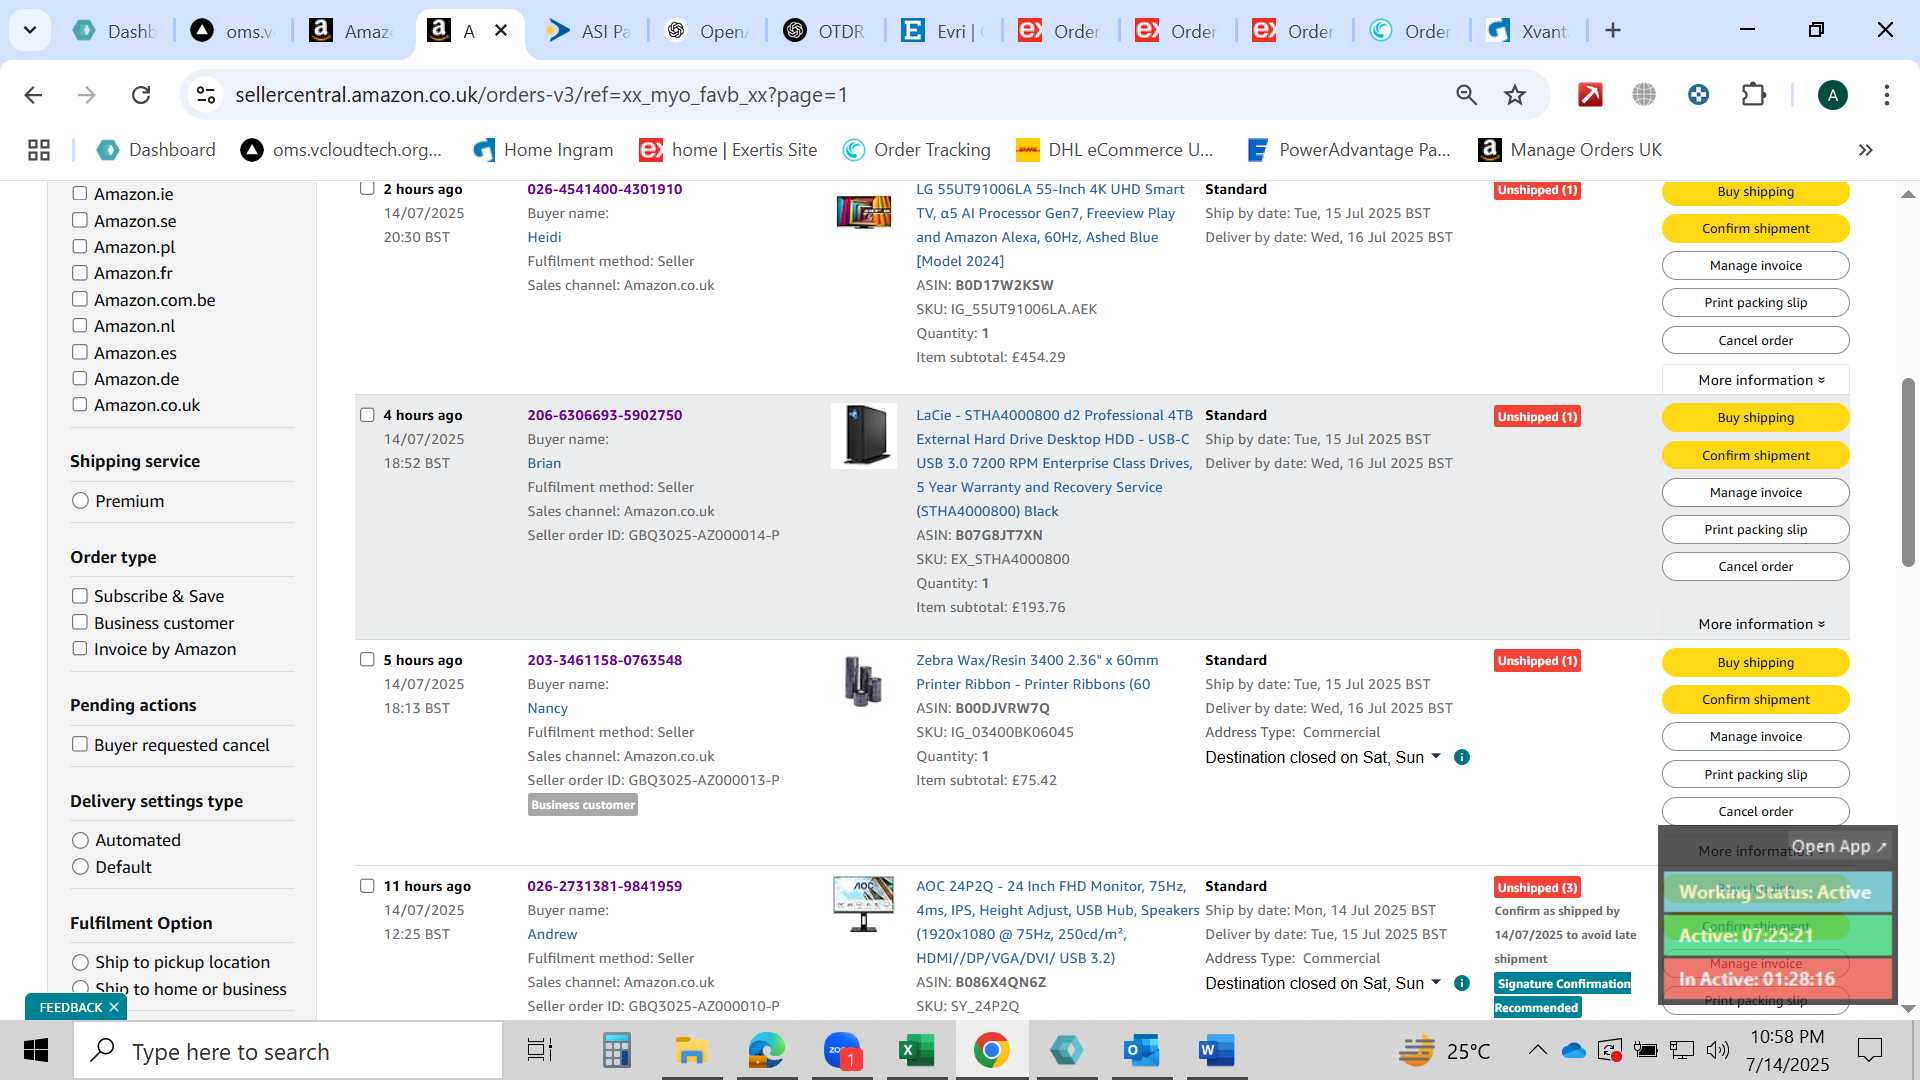
Task: Open the site information icon in address bar
Action: coord(206,95)
